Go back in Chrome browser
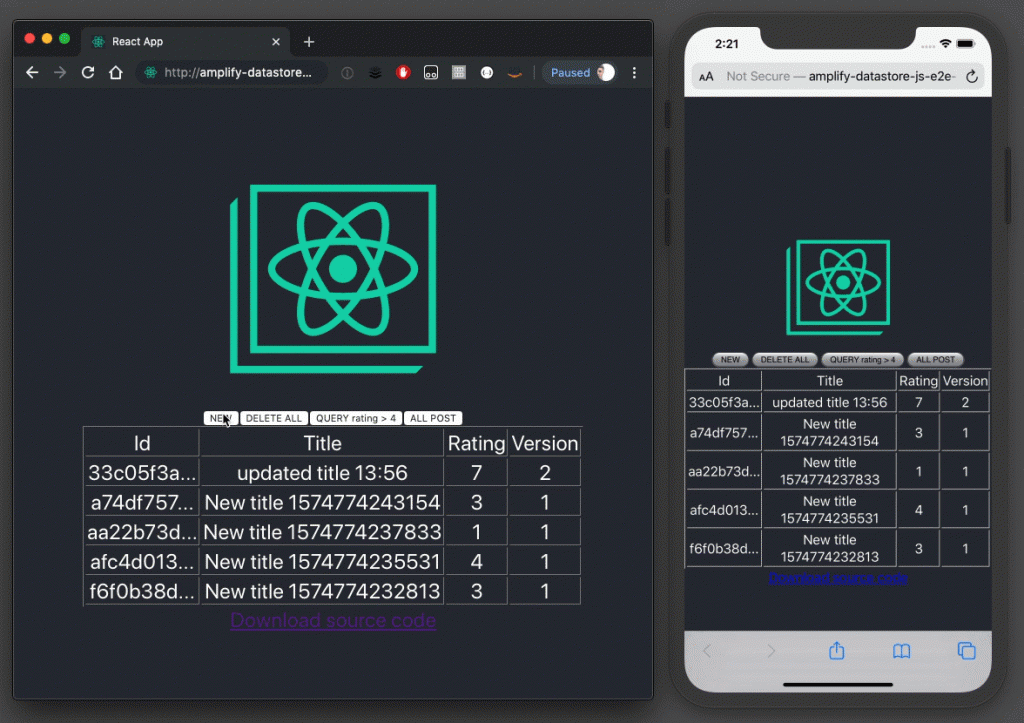 (x=32, y=72)
